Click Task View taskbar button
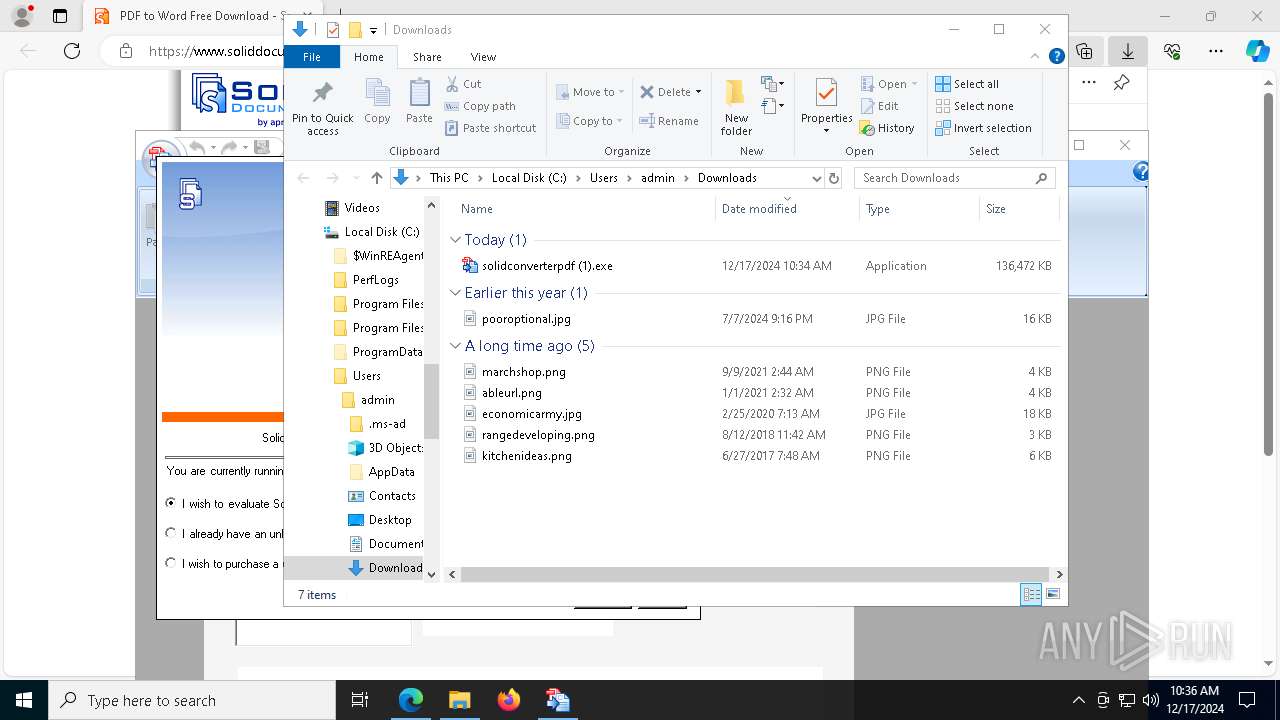The width and height of the screenshot is (1280, 720). click(x=360, y=700)
